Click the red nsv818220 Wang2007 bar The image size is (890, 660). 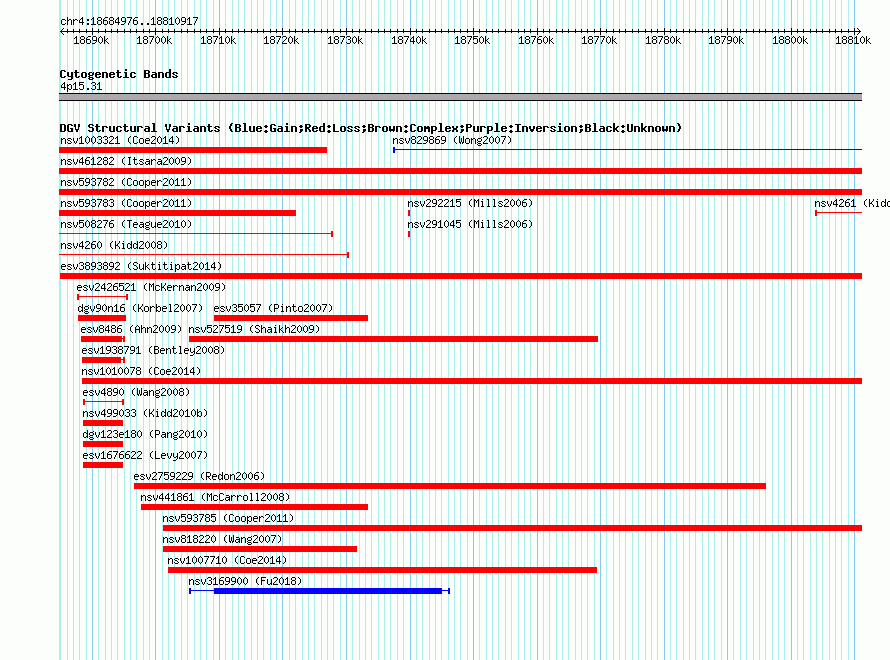(x=260, y=549)
